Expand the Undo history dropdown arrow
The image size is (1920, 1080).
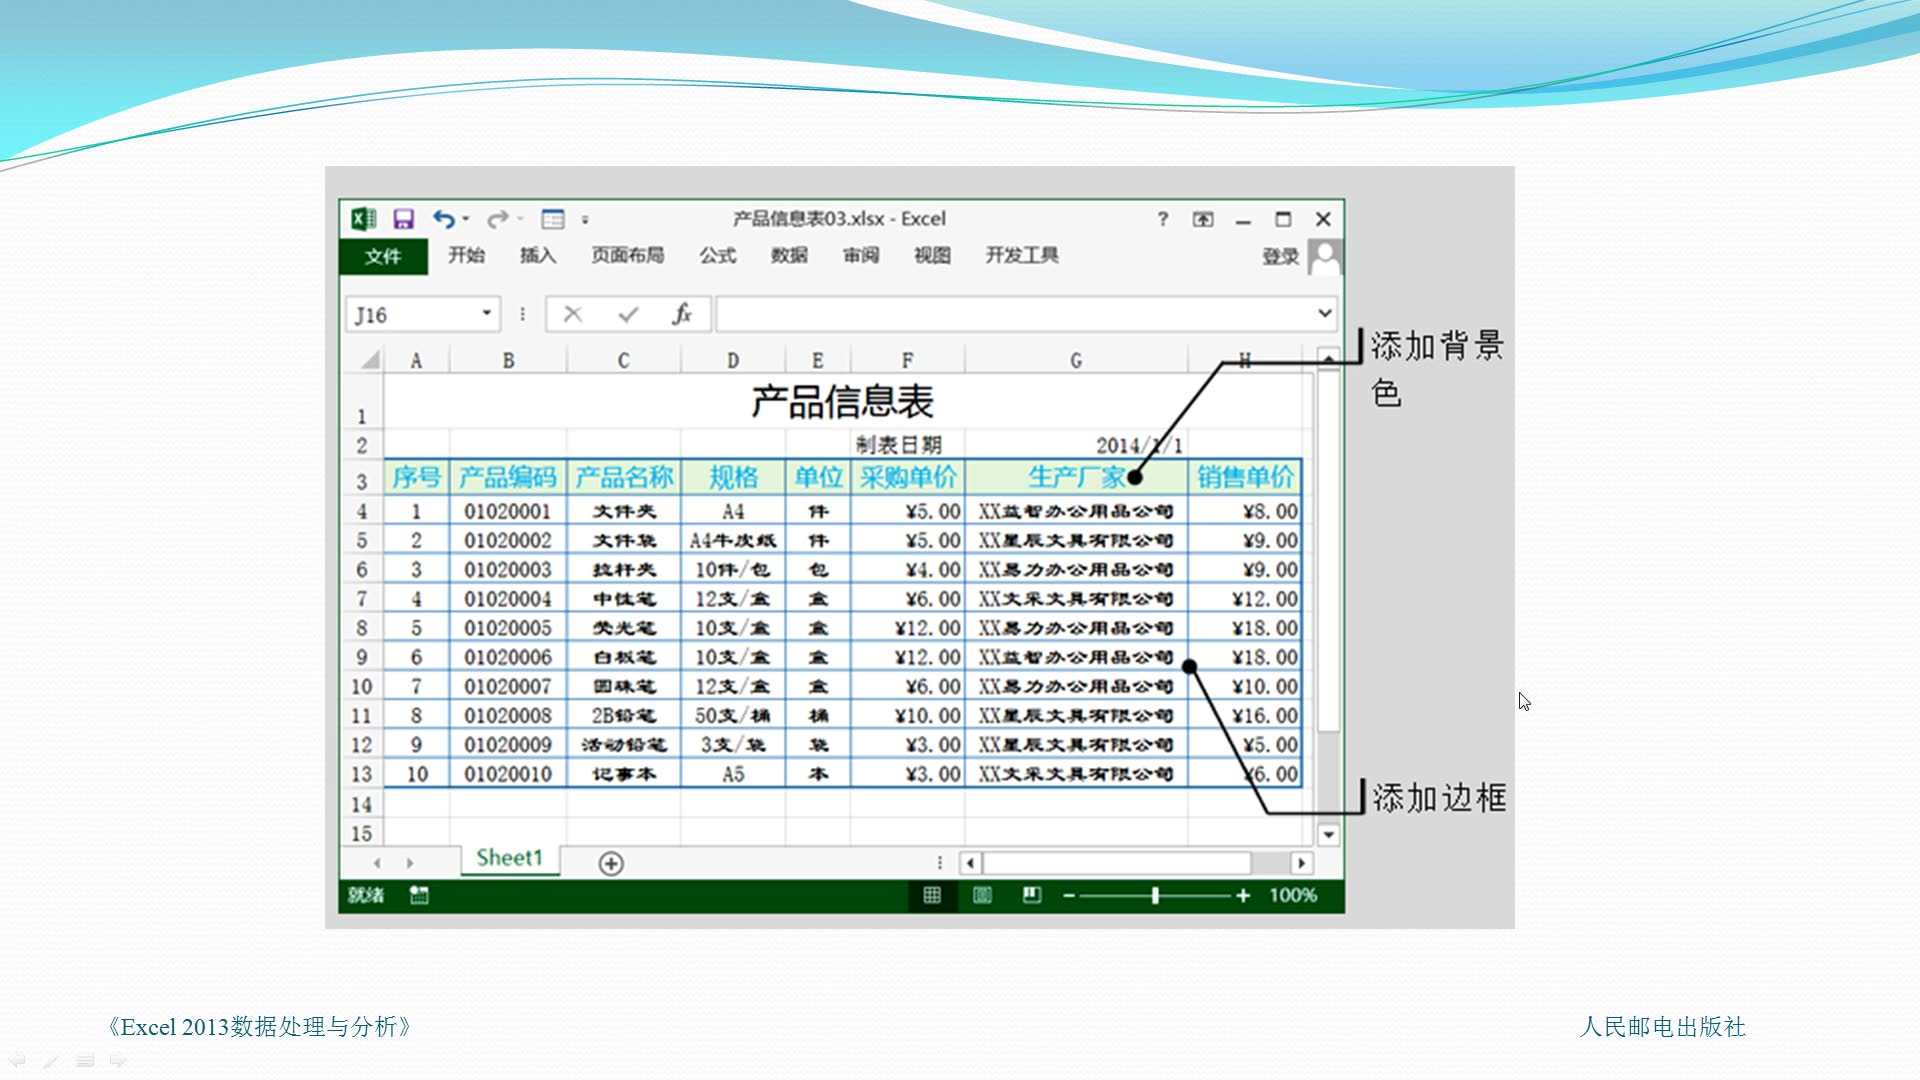tap(463, 218)
